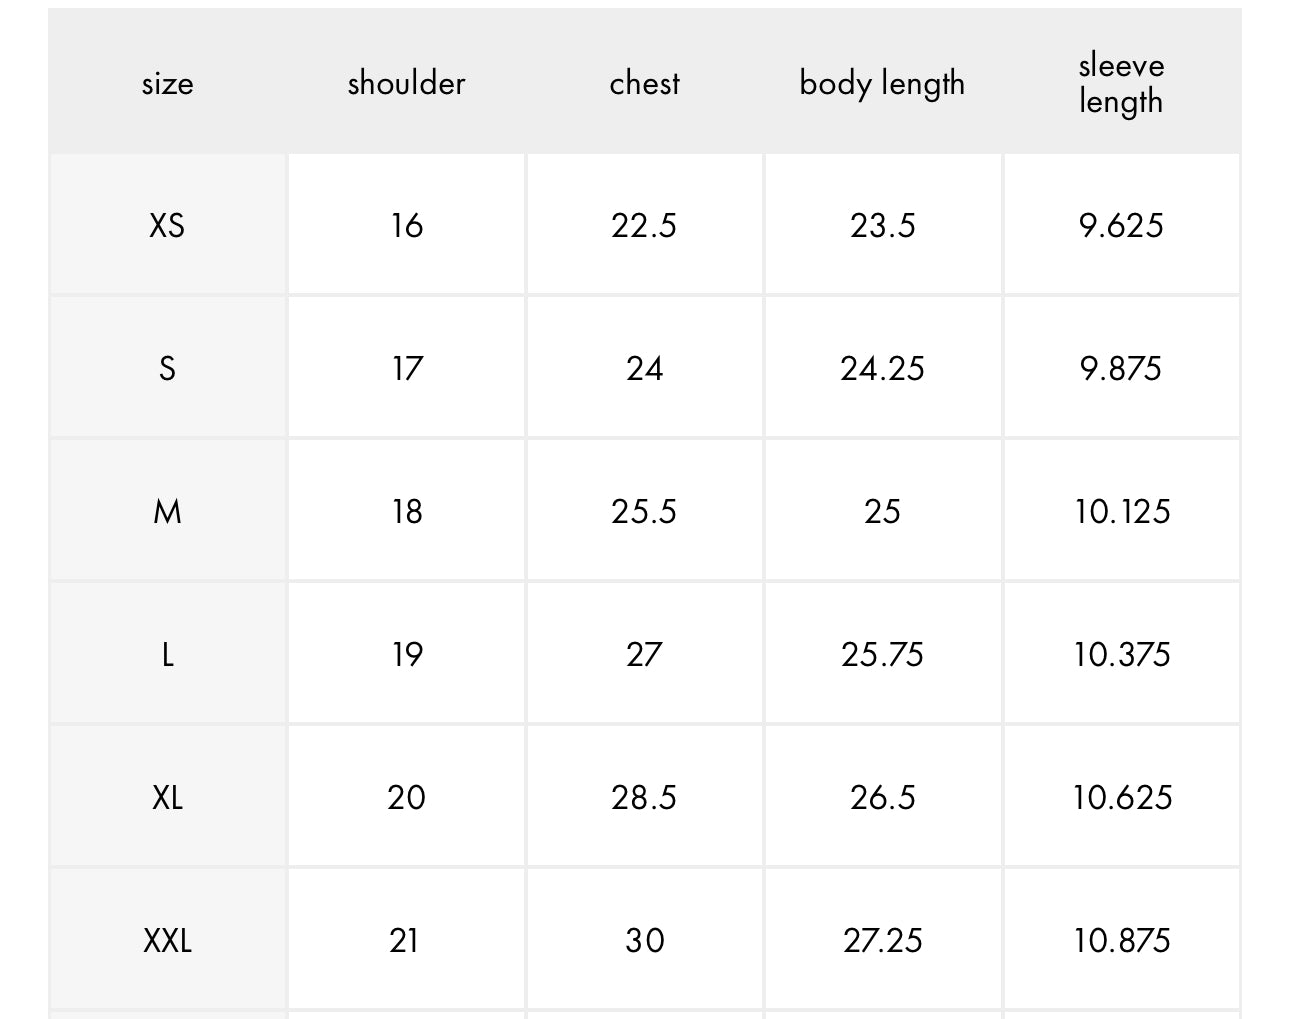Click the XXL shoulder value 21

(x=404, y=941)
